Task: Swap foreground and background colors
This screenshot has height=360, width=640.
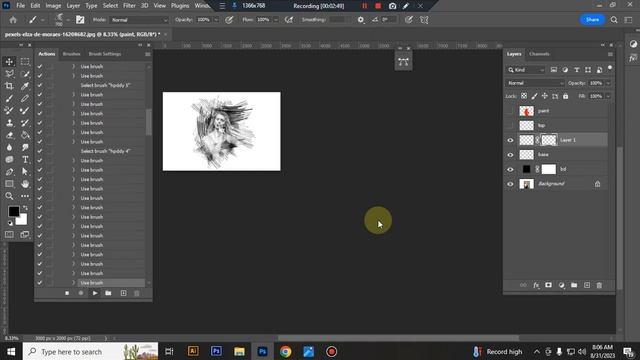Action: click(25, 208)
